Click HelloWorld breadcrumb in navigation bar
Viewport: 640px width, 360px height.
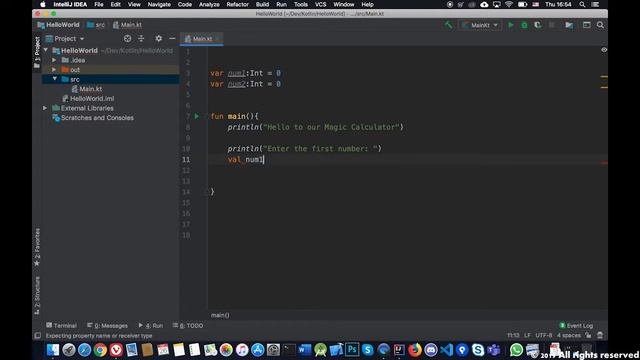click(58, 25)
